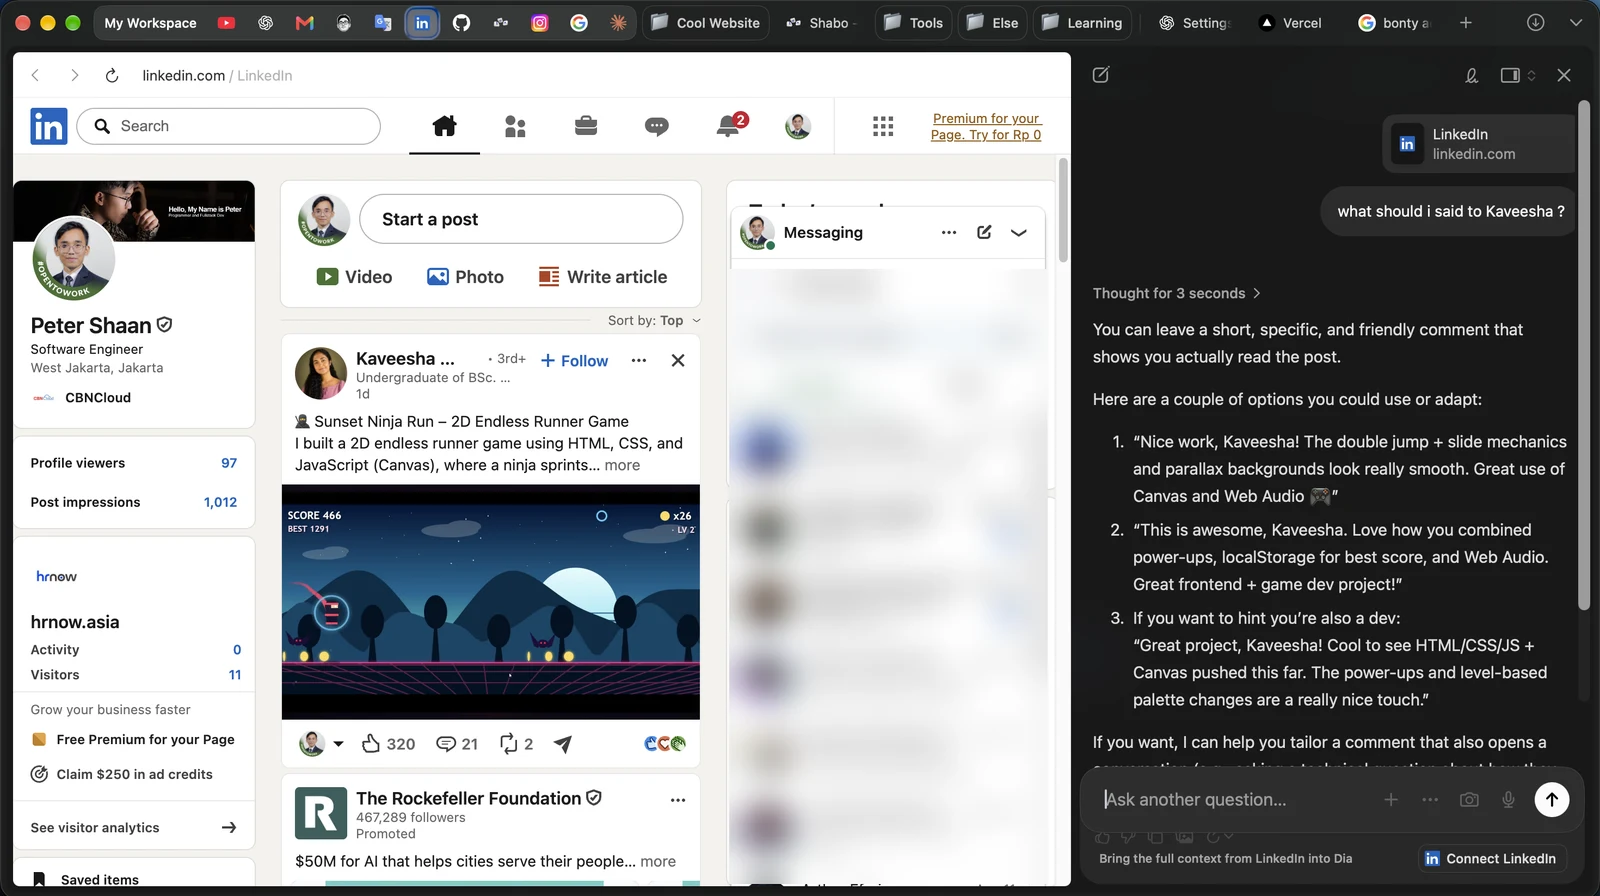The image size is (1600, 896).
Task: Open Kaveesha post's three-dot menu
Action: [639, 360]
